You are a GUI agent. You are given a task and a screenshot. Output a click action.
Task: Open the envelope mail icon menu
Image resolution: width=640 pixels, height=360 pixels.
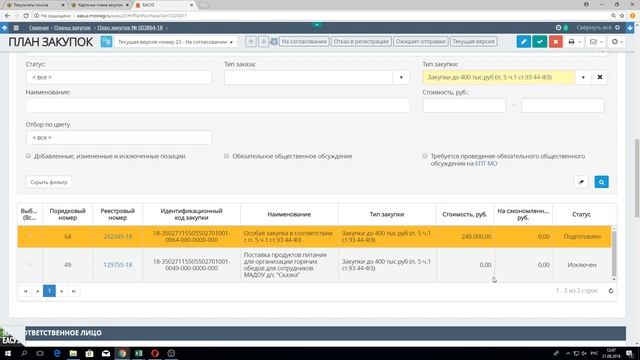tap(596, 42)
